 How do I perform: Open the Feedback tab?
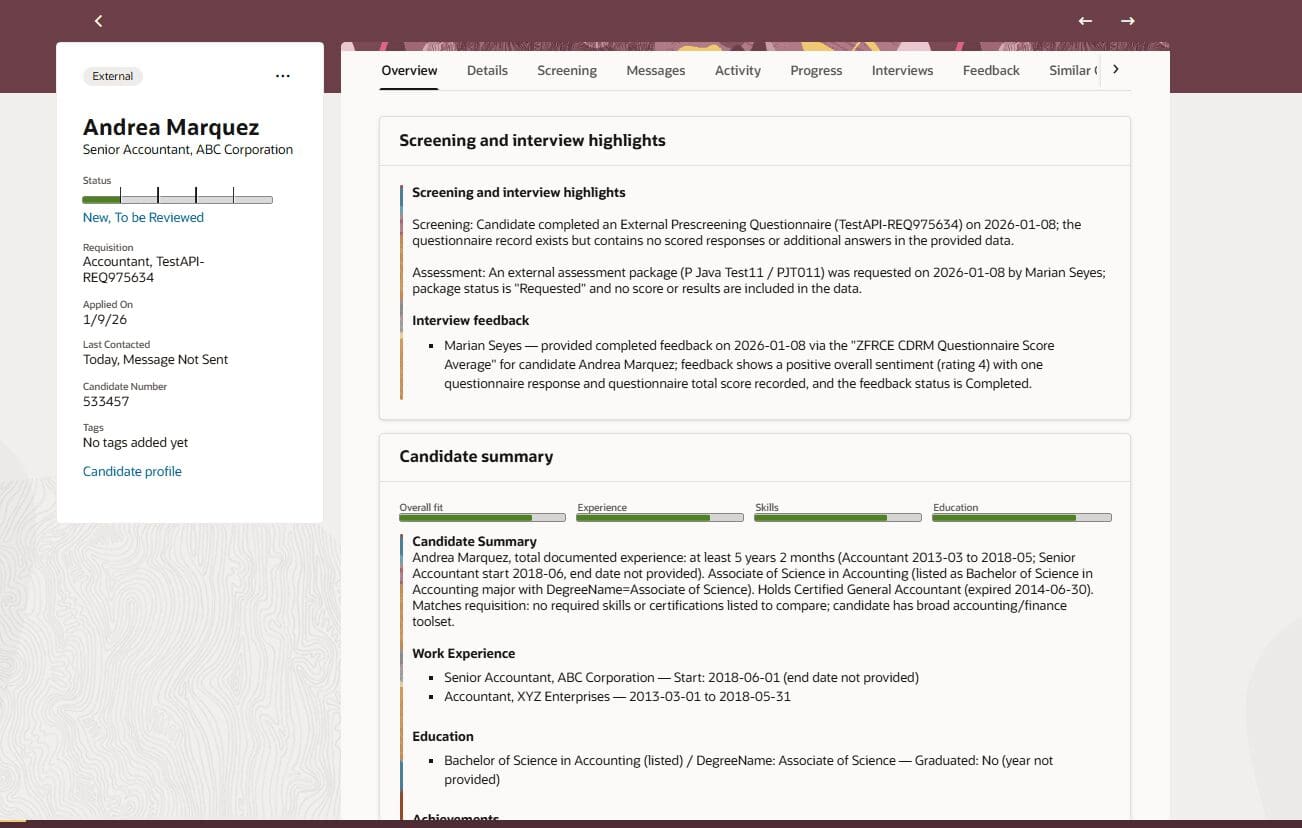(991, 71)
